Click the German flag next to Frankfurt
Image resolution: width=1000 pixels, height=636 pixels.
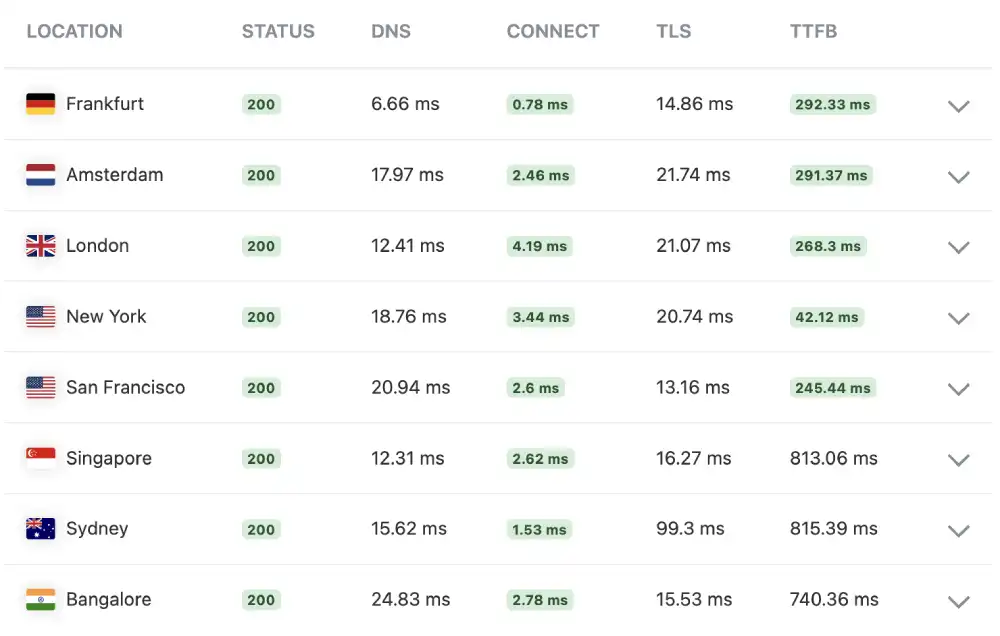40,103
